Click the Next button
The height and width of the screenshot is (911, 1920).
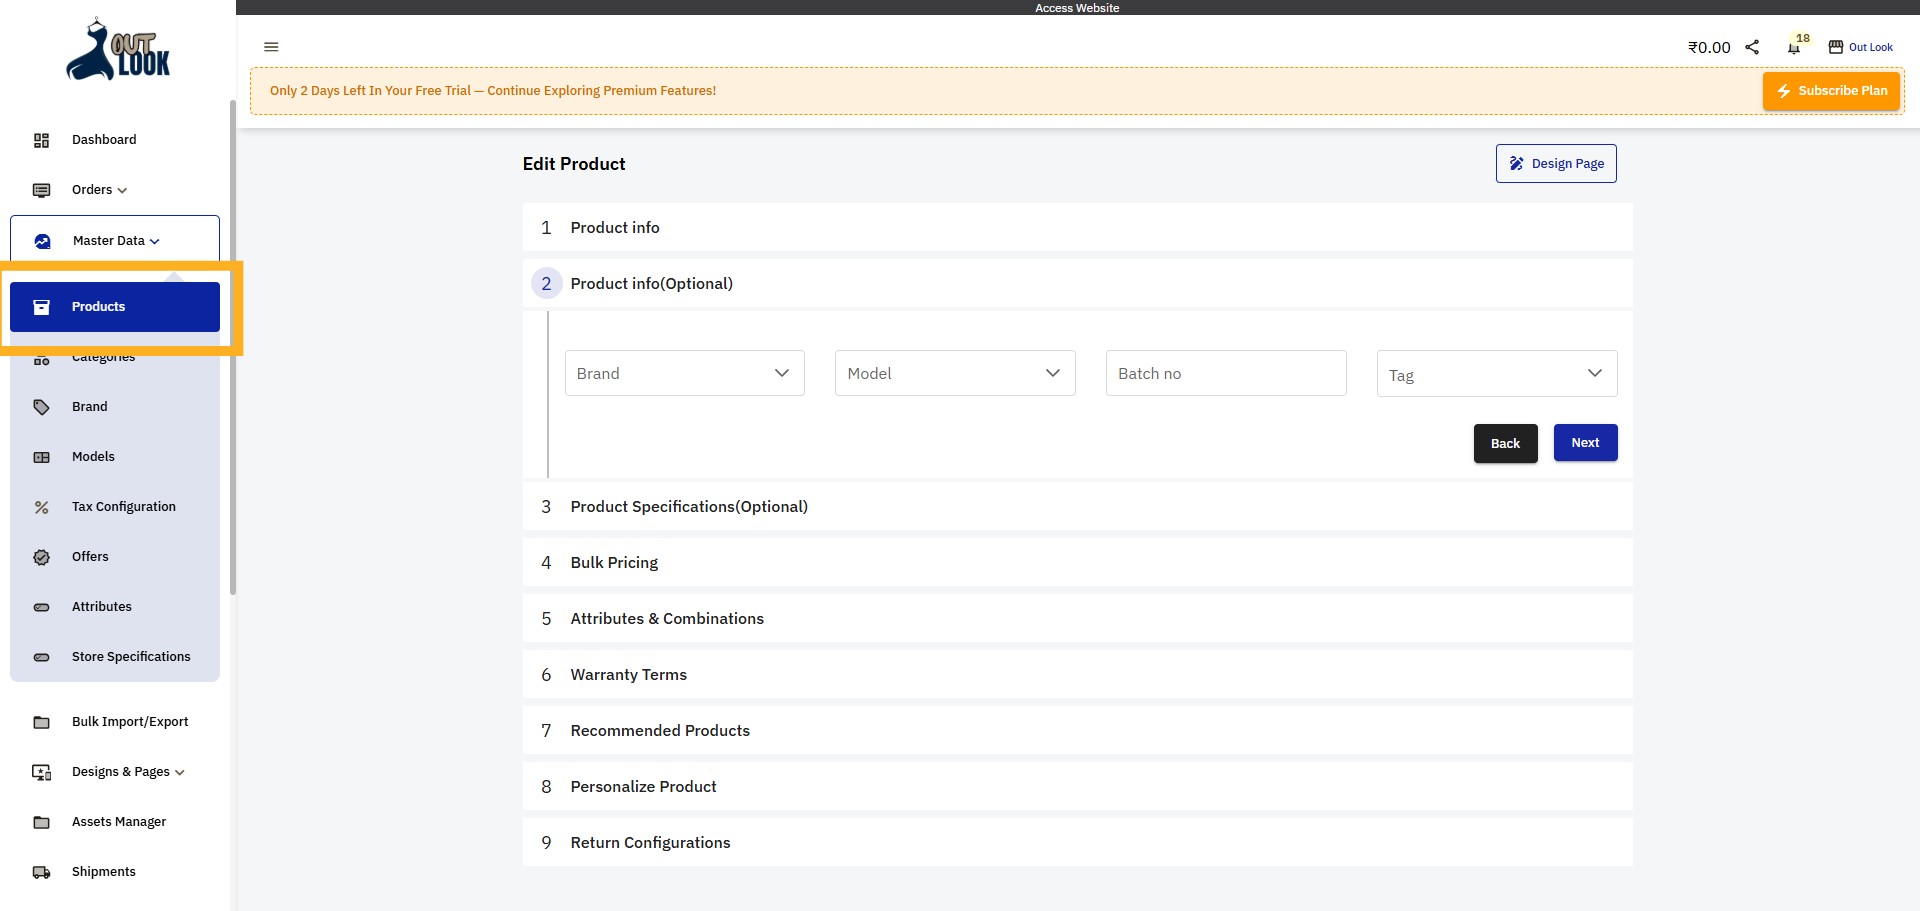(x=1585, y=443)
